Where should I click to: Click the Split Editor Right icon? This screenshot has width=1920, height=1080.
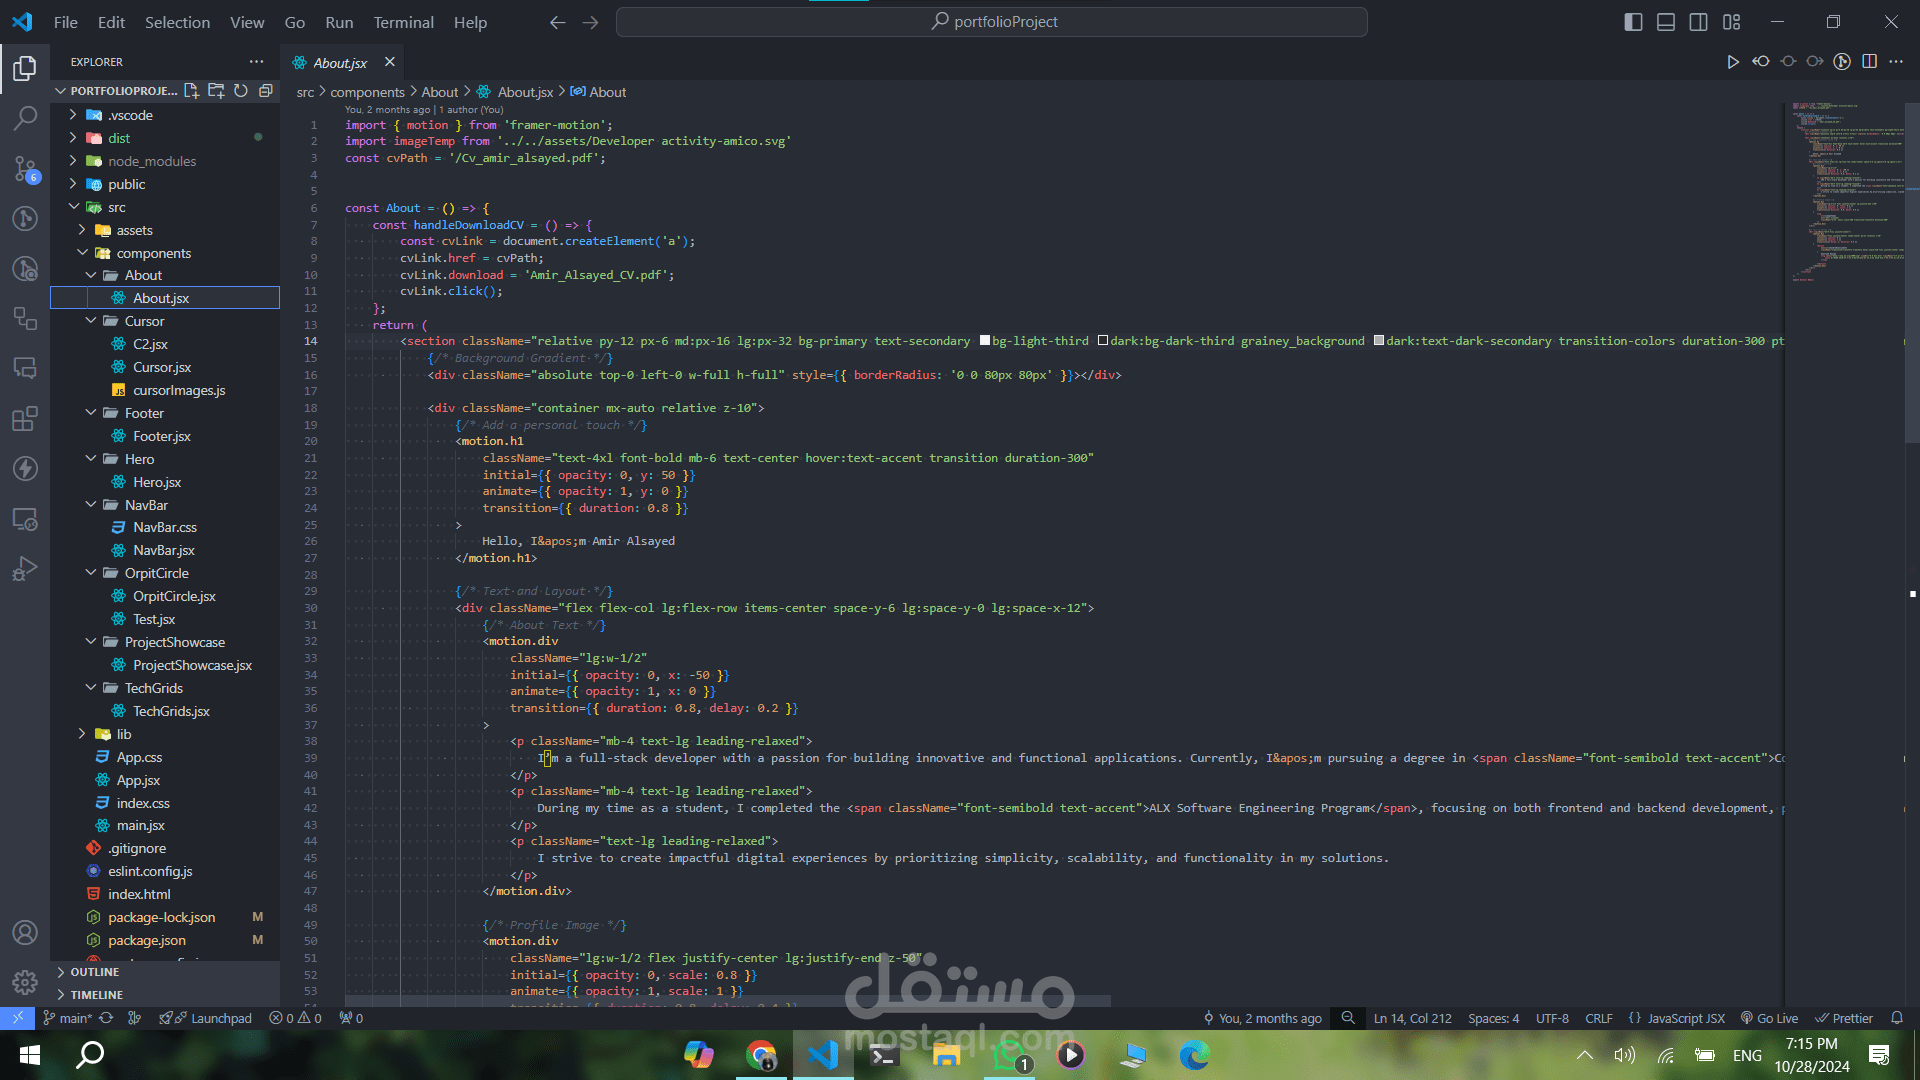pos(1869,62)
